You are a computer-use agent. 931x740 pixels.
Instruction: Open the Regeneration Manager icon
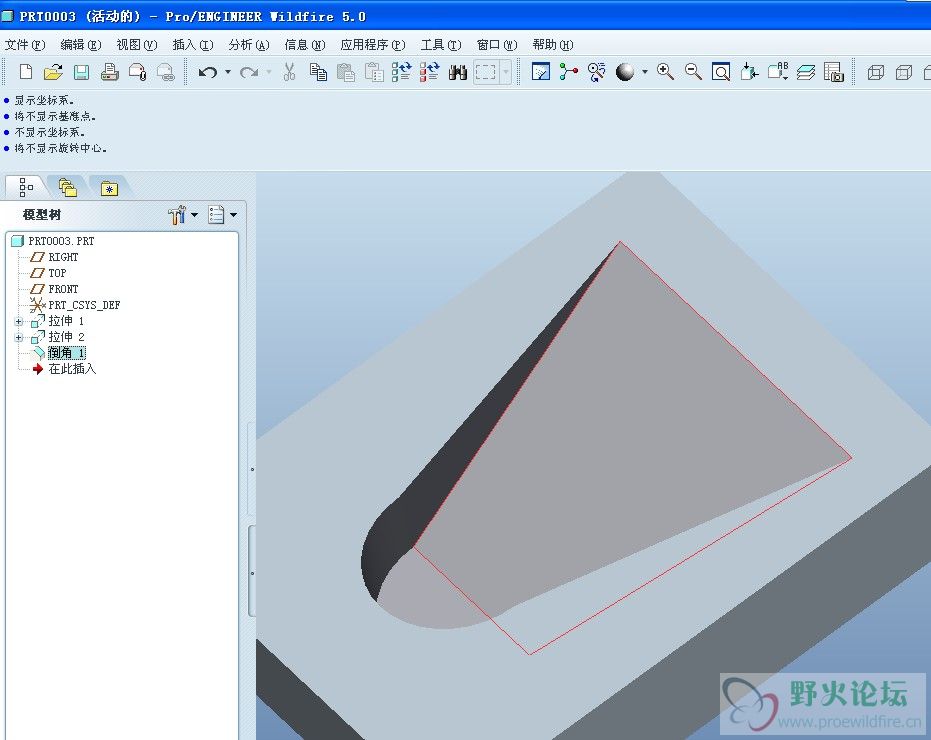tap(429, 72)
